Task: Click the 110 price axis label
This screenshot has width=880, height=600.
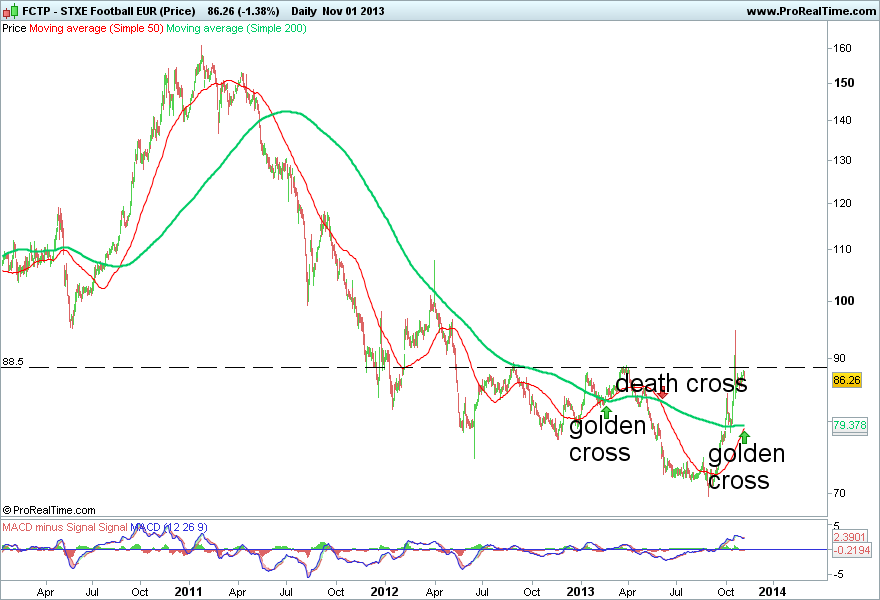Action: click(842, 249)
